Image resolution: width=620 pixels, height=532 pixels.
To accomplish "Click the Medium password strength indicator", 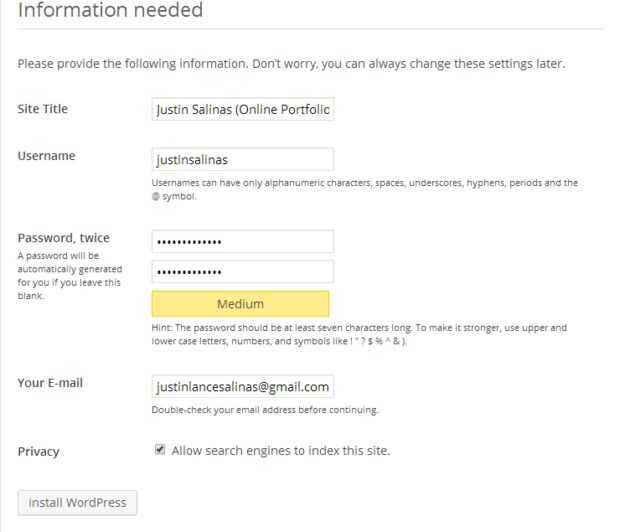I will click(x=240, y=304).
